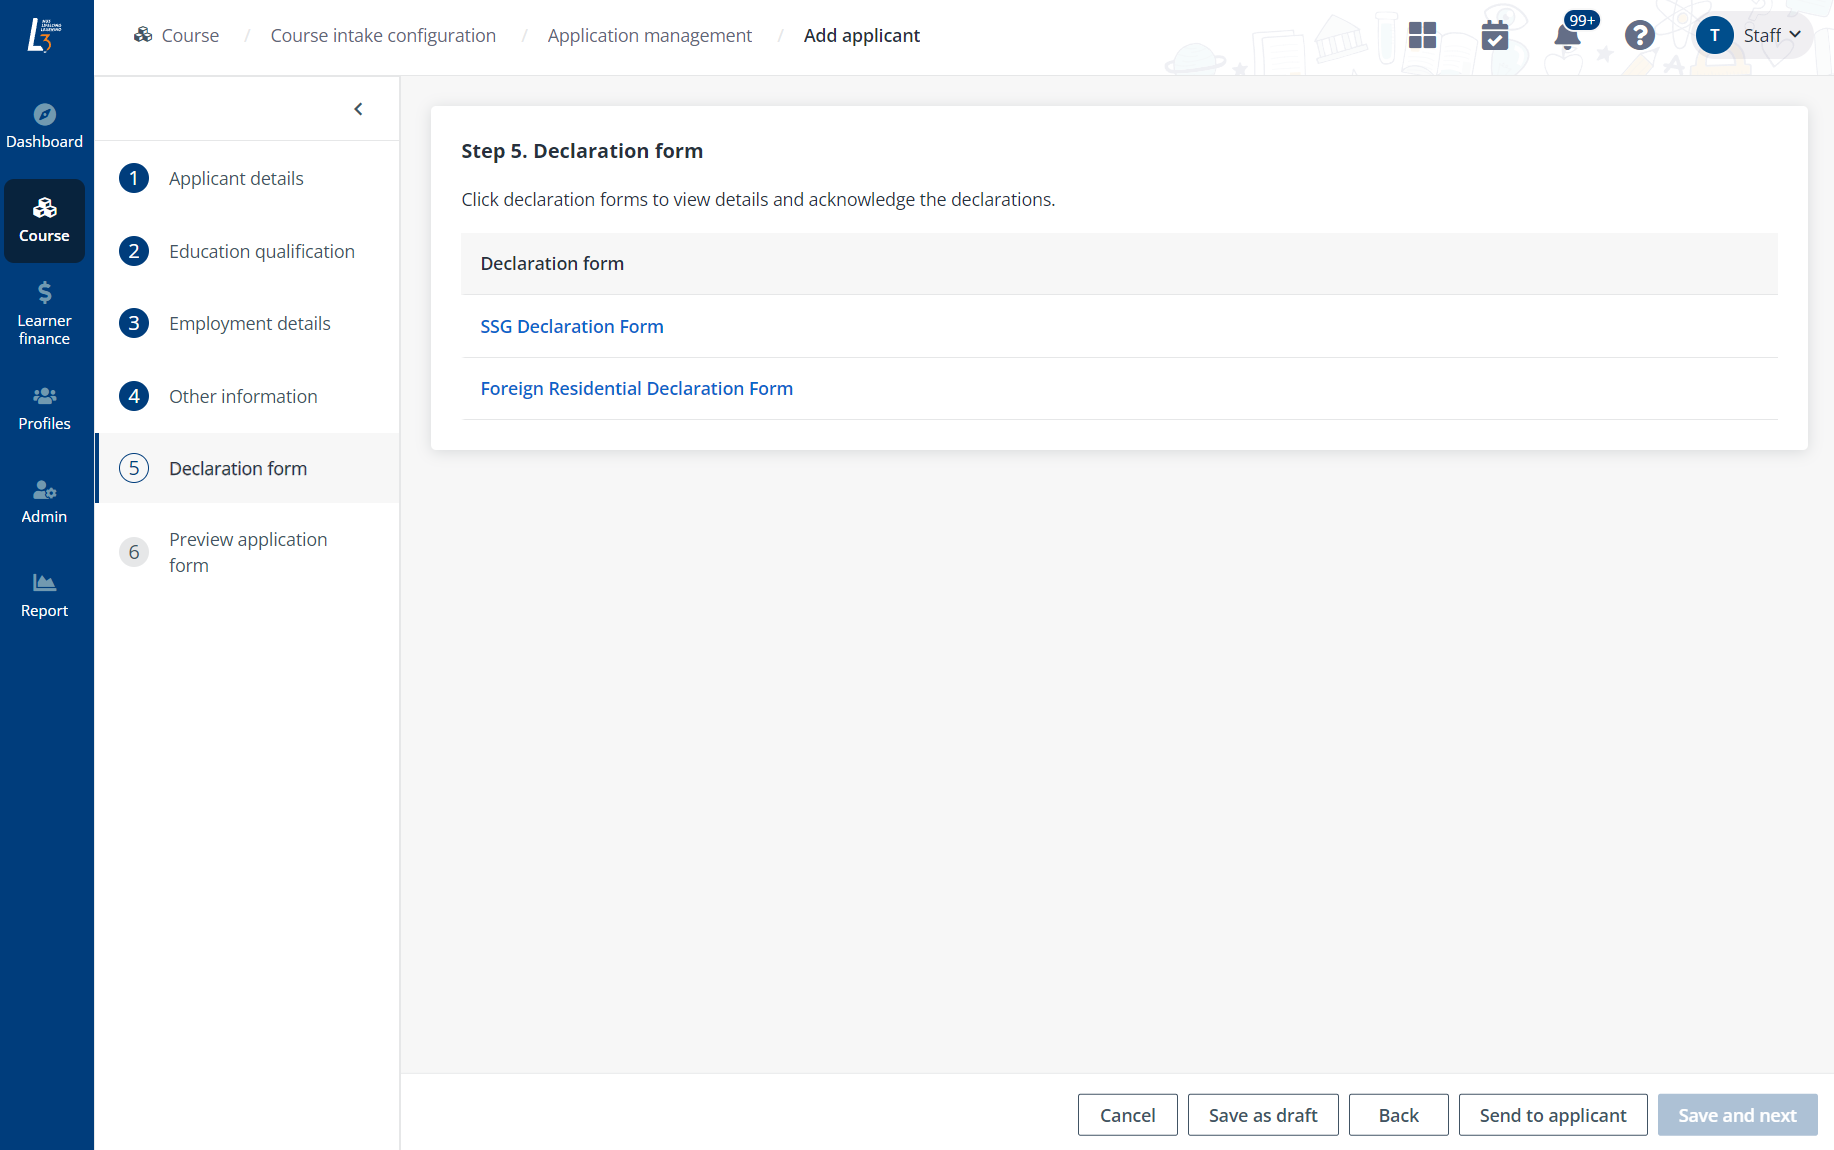Open Learner finance dollar icon
This screenshot has width=1834, height=1150.
coord(44,293)
